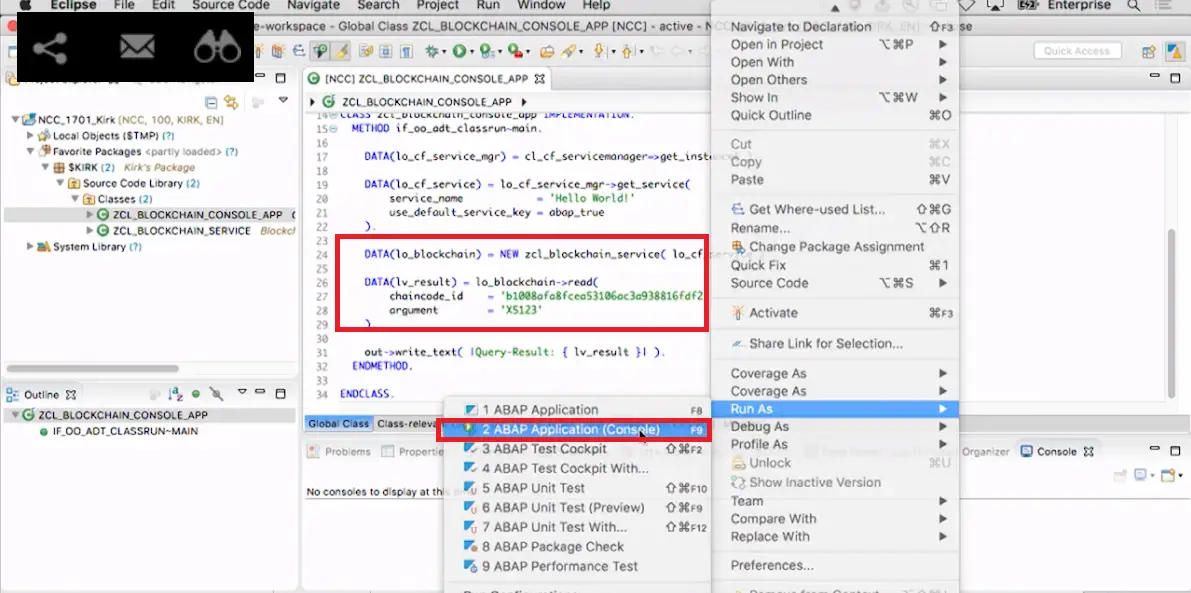
Task: Click Collapse All icon in Project Explorer
Action: (x=212, y=102)
